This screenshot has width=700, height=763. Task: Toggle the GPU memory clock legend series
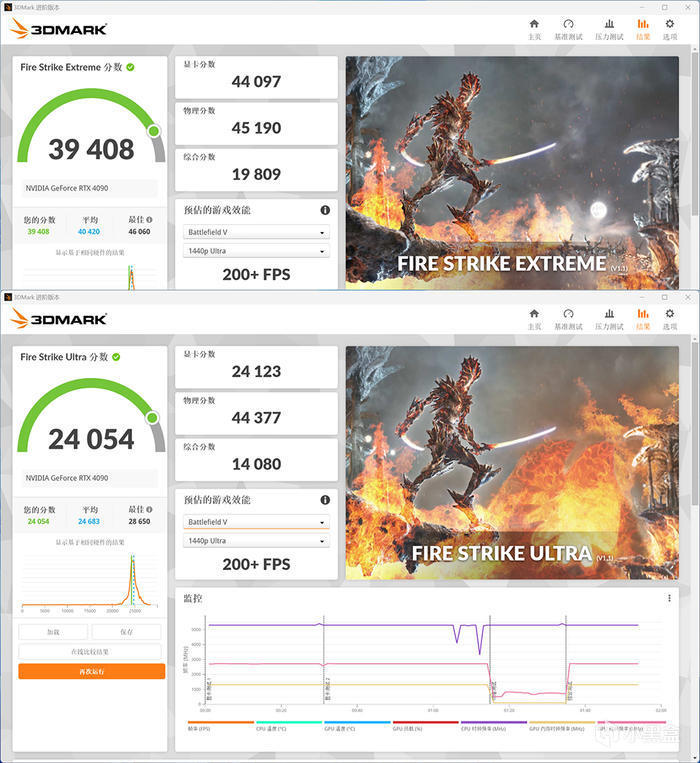[562, 726]
